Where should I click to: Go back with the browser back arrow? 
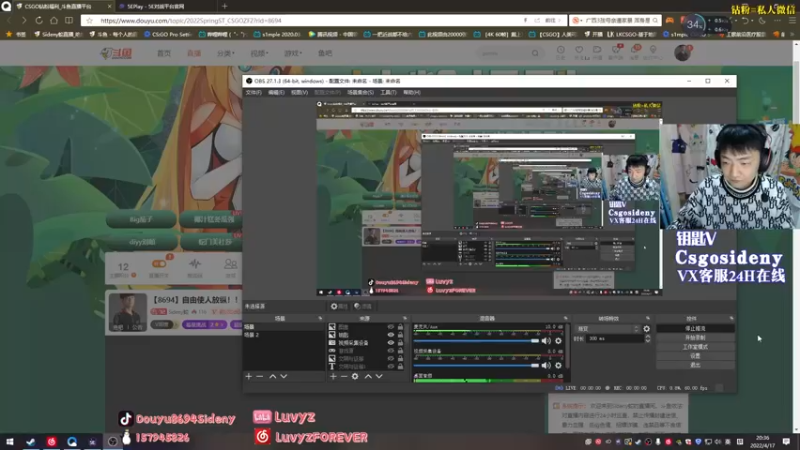point(9,20)
